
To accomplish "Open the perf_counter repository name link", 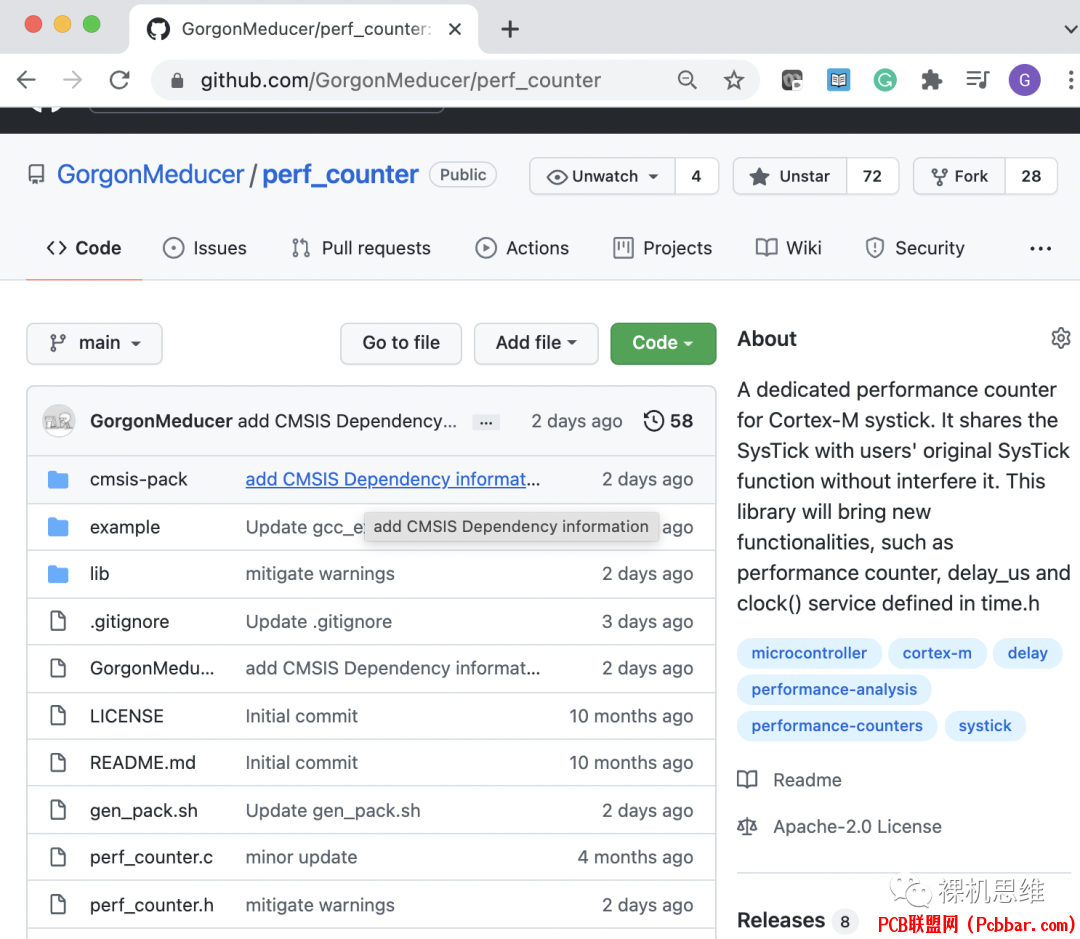I will [x=340, y=175].
